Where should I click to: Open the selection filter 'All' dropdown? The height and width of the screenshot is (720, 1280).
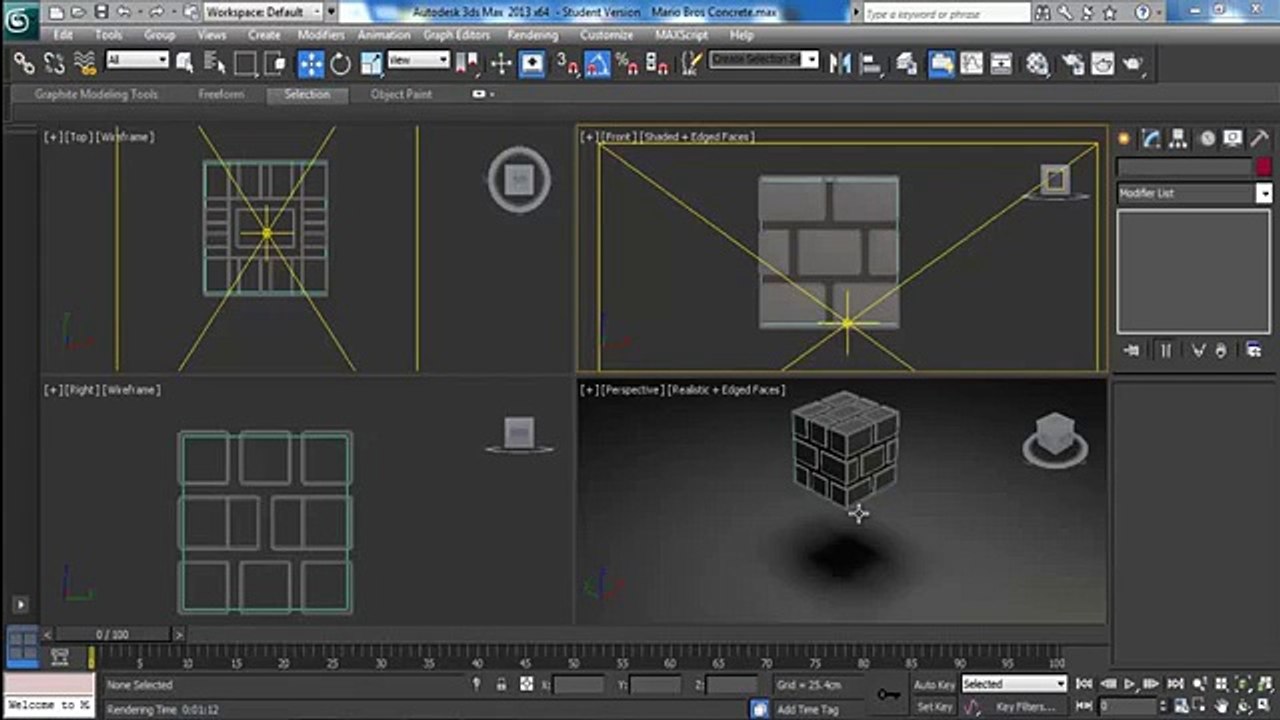[137, 60]
